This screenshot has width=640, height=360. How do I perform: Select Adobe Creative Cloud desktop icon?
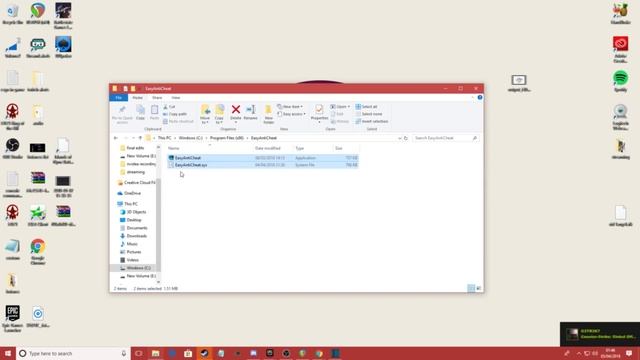tap(620, 49)
